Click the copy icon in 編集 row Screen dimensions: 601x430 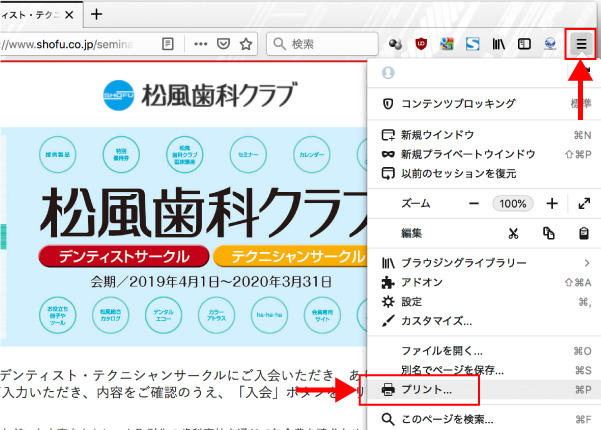pyautogui.click(x=548, y=233)
